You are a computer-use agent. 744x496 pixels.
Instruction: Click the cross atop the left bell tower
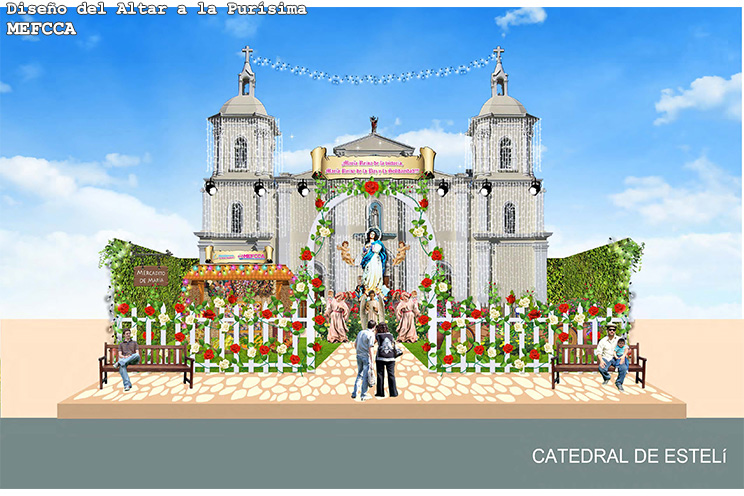(x=247, y=53)
